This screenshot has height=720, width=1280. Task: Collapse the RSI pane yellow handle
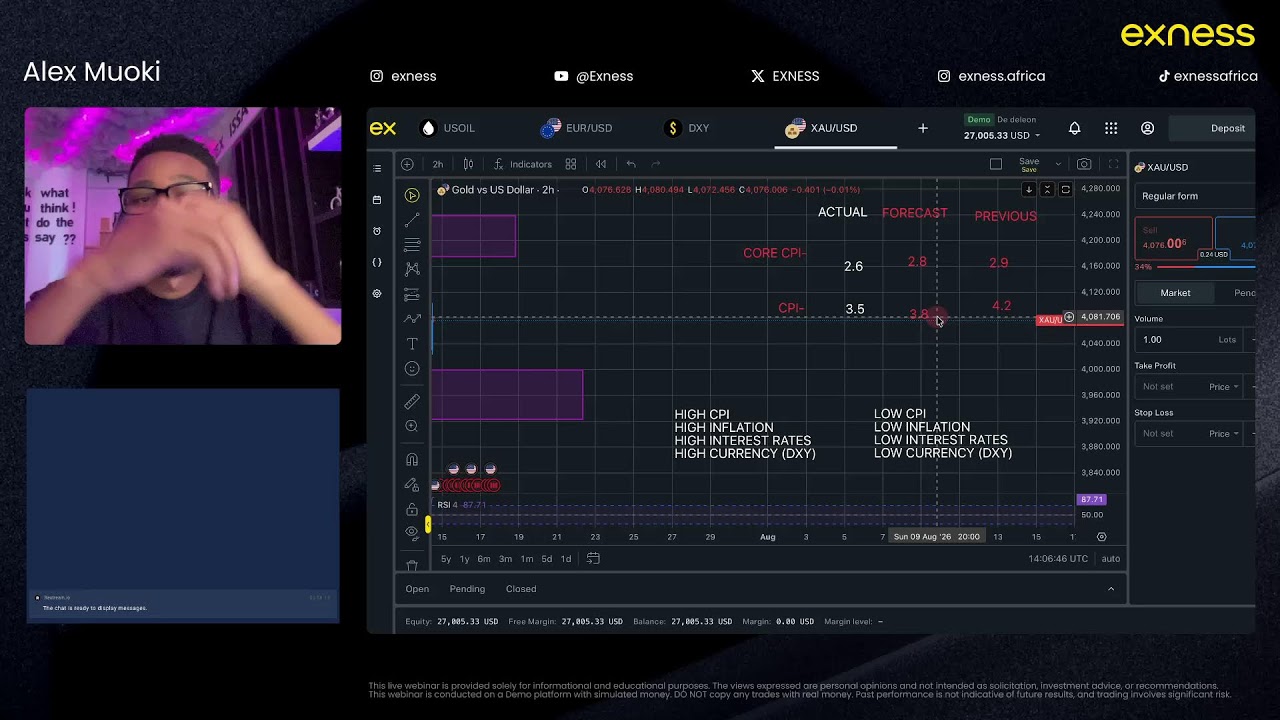tap(428, 525)
